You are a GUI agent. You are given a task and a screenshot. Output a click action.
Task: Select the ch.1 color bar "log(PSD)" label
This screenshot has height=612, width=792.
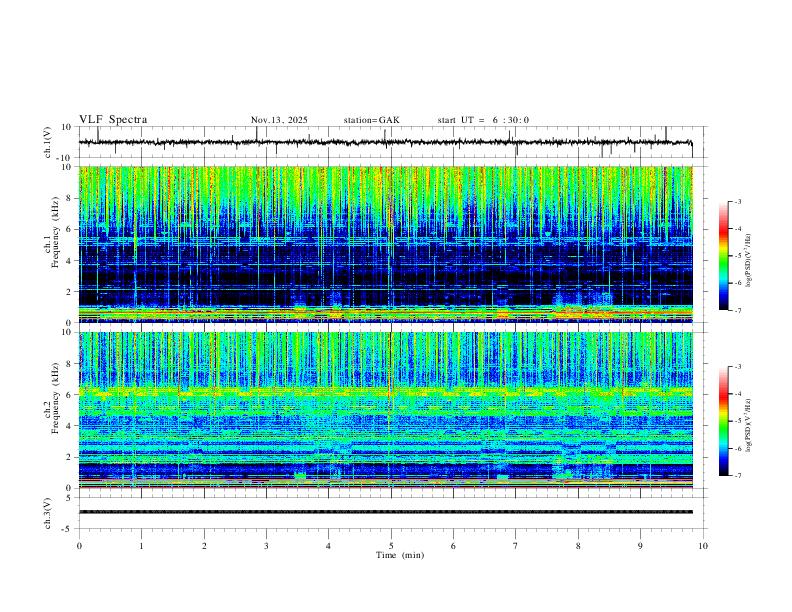748,261
